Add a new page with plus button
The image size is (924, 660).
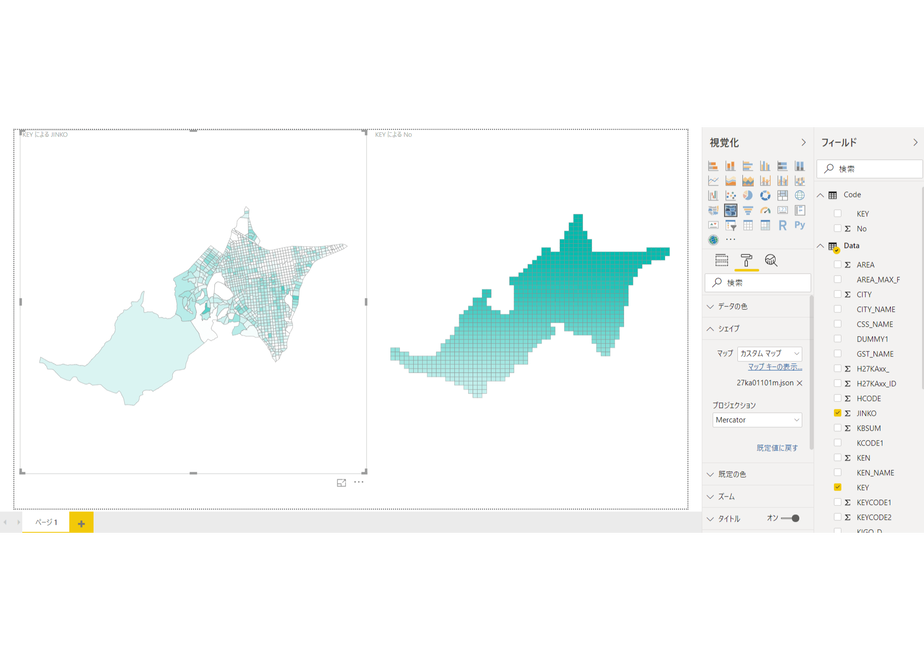click(81, 523)
